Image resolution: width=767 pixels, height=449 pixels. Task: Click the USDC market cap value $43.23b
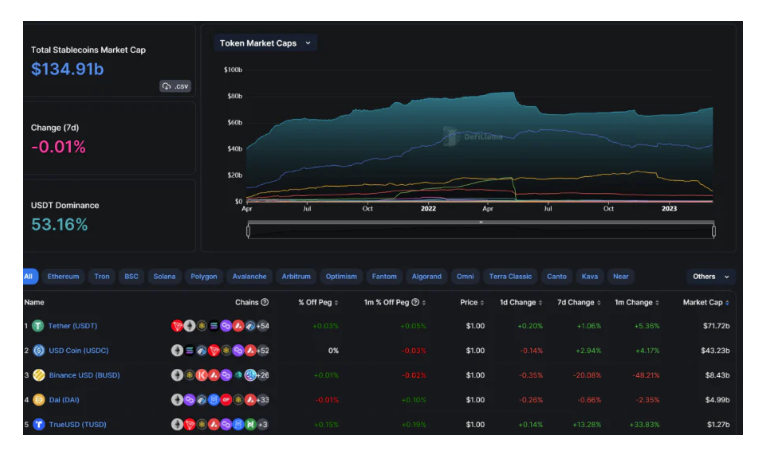coord(715,350)
